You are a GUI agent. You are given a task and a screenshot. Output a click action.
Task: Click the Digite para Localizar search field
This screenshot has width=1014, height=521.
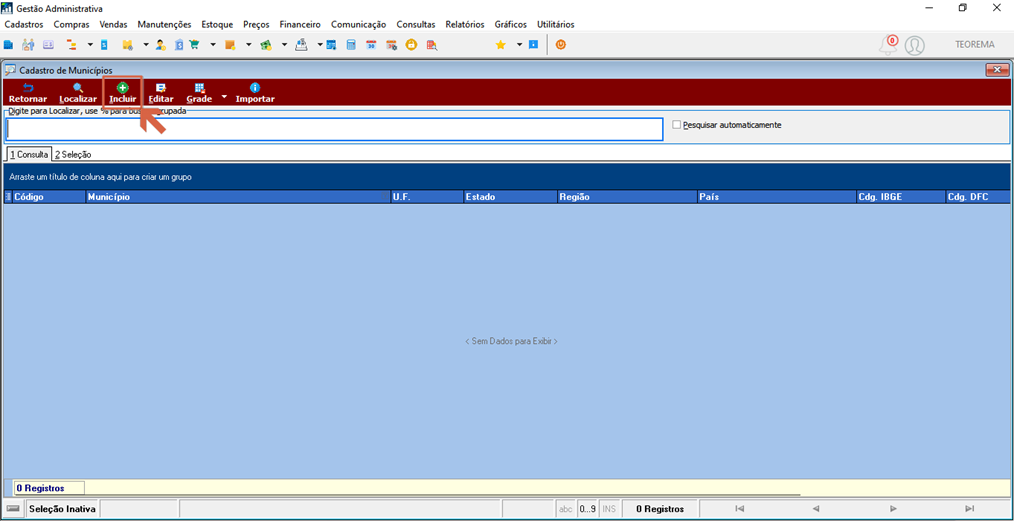tap(334, 129)
